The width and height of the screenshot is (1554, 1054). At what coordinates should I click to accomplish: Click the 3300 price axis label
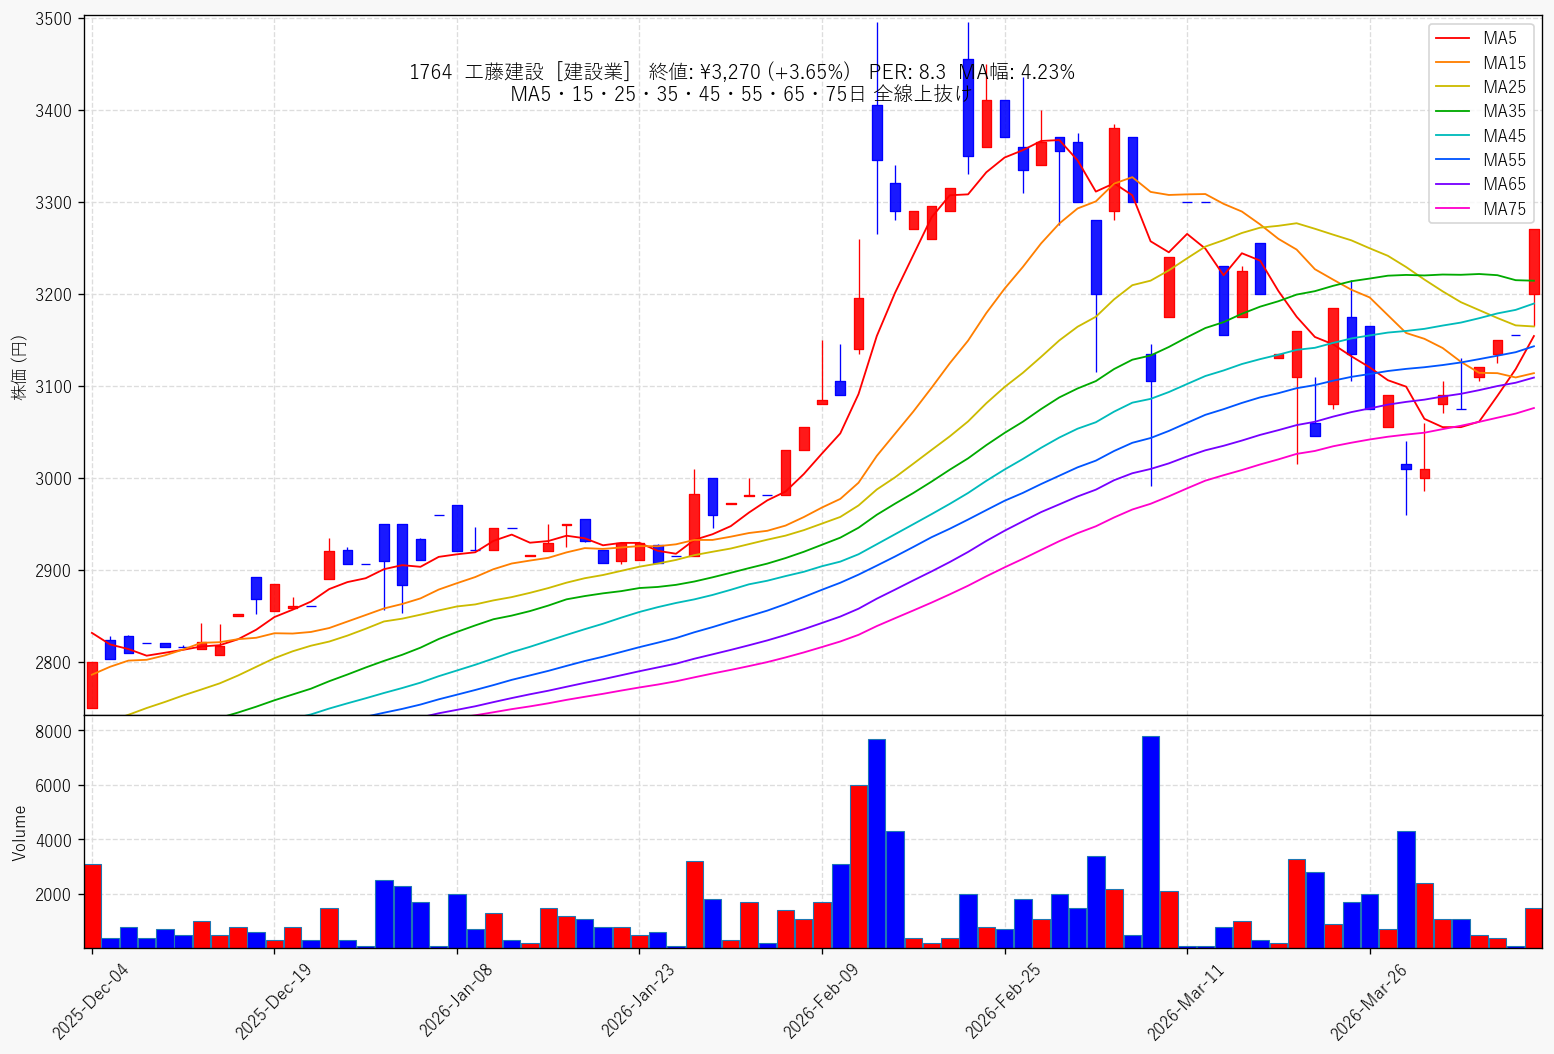point(53,203)
